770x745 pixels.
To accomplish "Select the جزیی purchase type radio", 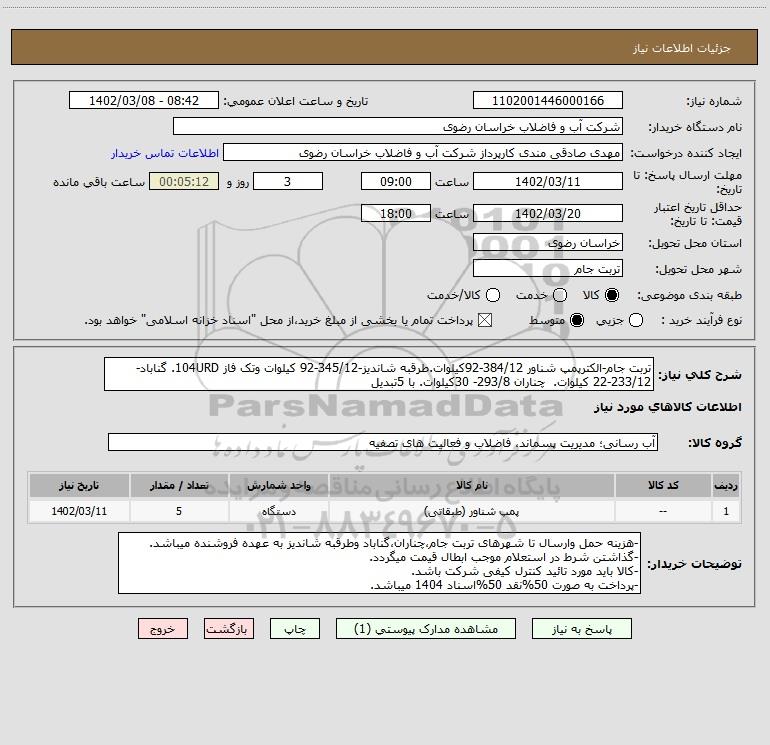I will [636, 320].
